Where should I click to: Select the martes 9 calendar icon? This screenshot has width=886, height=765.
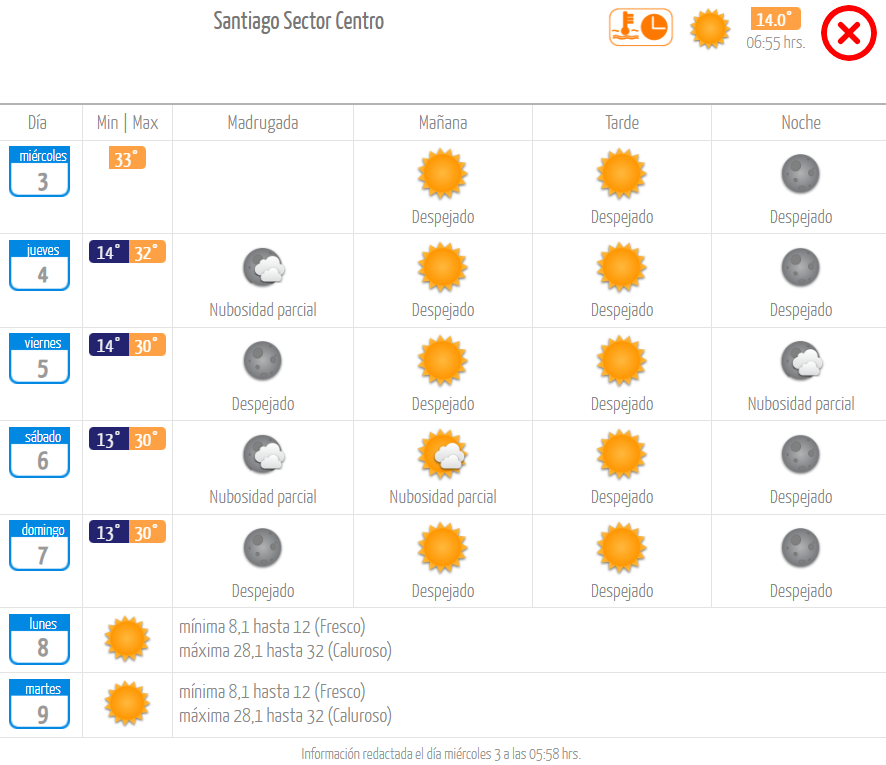[x=40, y=703]
